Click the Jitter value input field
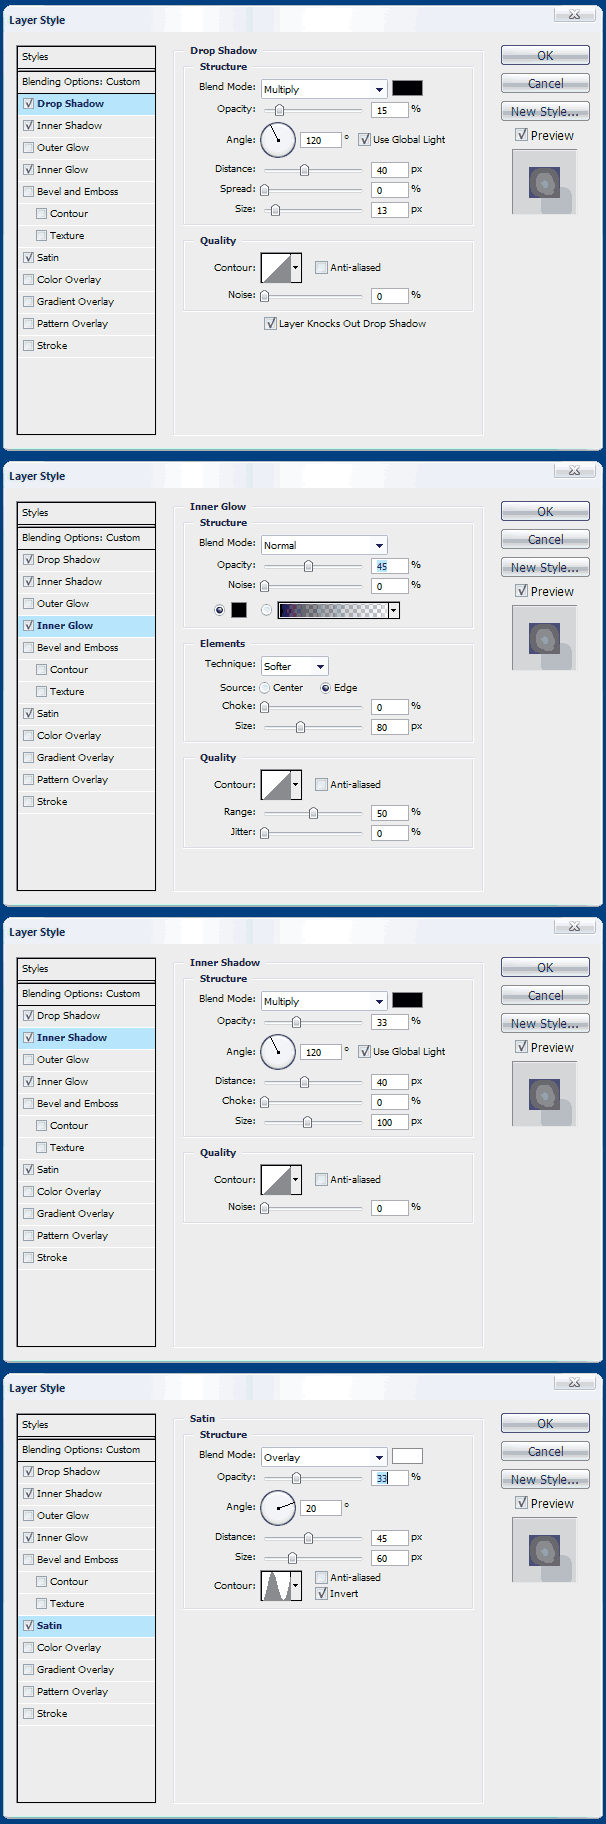This screenshot has width=606, height=1824. click(x=390, y=833)
